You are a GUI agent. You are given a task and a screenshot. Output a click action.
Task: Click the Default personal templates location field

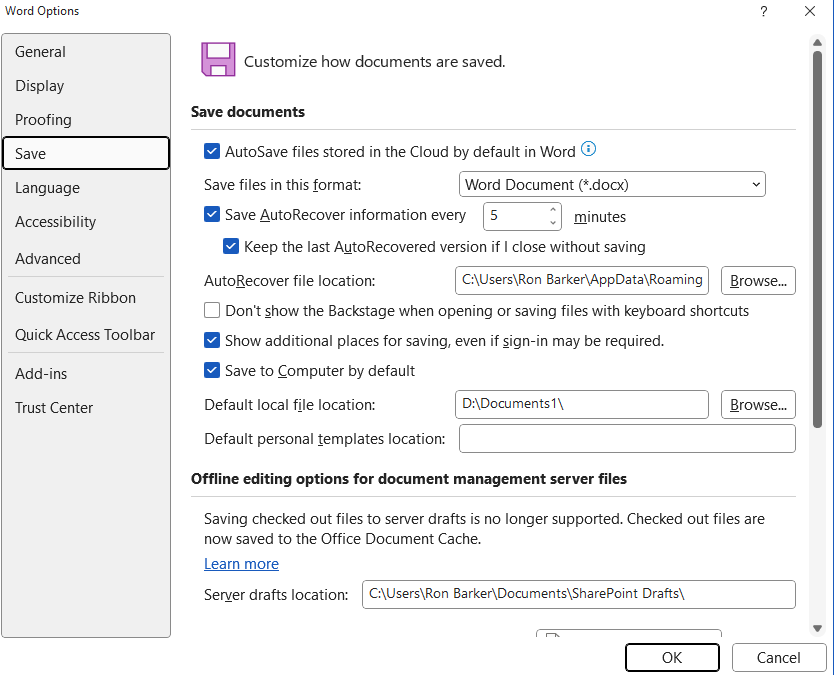coord(627,439)
